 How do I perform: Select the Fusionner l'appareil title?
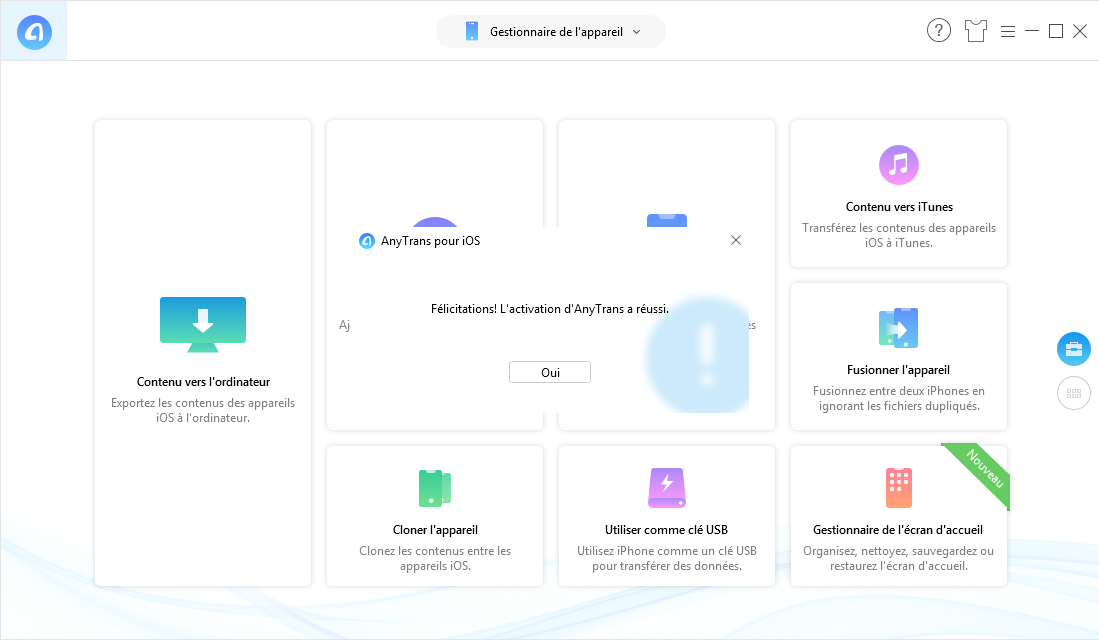[899, 370]
